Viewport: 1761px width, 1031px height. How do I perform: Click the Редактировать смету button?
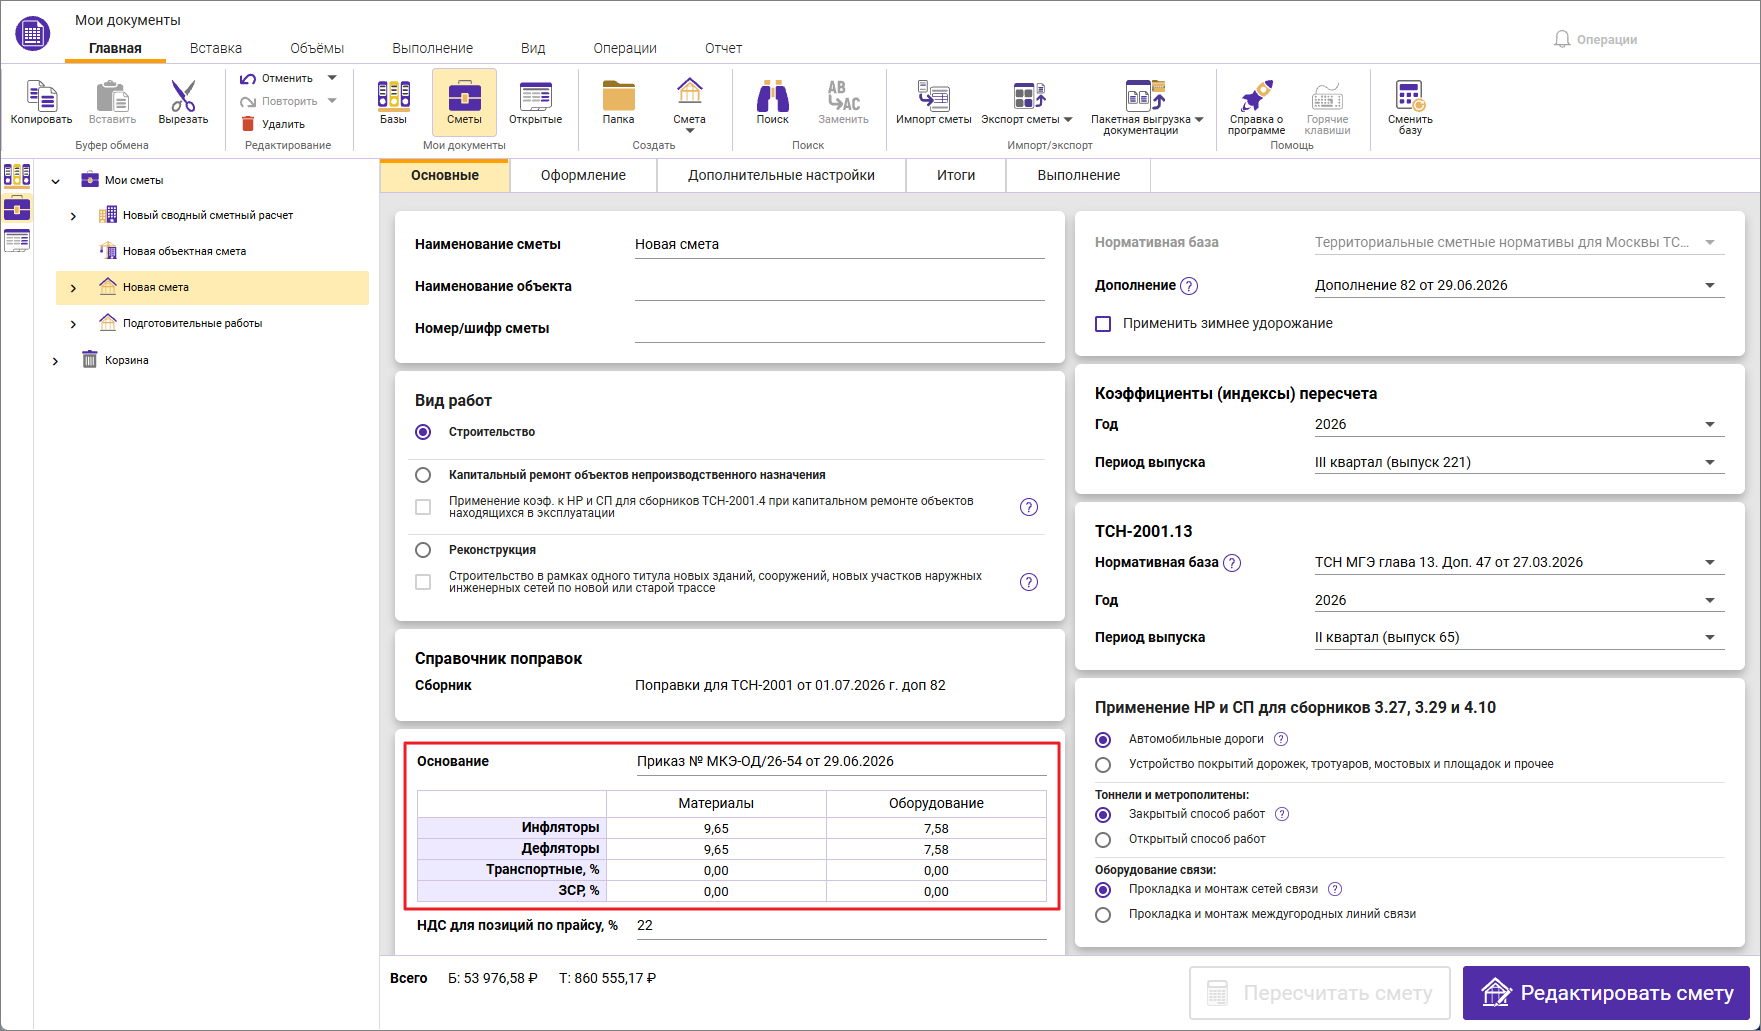pyautogui.click(x=1606, y=993)
